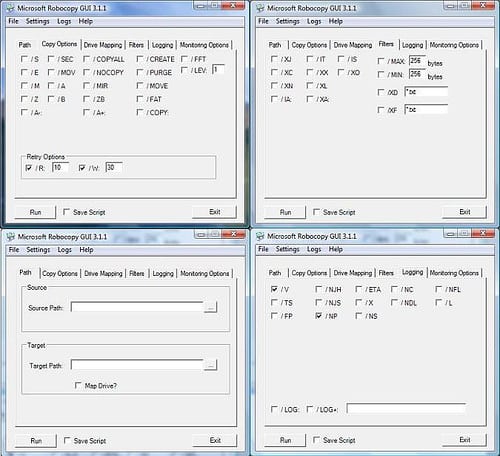Enable the /ETA logging checkbox
The width and height of the screenshot is (500, 456).
359,289
